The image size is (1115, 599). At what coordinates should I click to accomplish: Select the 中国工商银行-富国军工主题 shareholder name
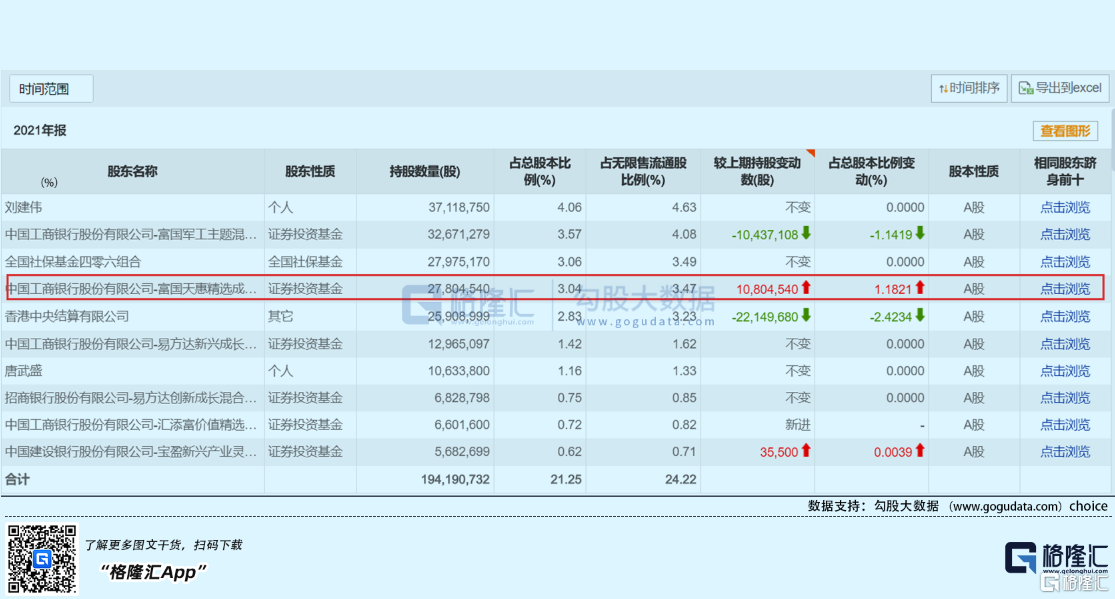[x=131, y=235]
